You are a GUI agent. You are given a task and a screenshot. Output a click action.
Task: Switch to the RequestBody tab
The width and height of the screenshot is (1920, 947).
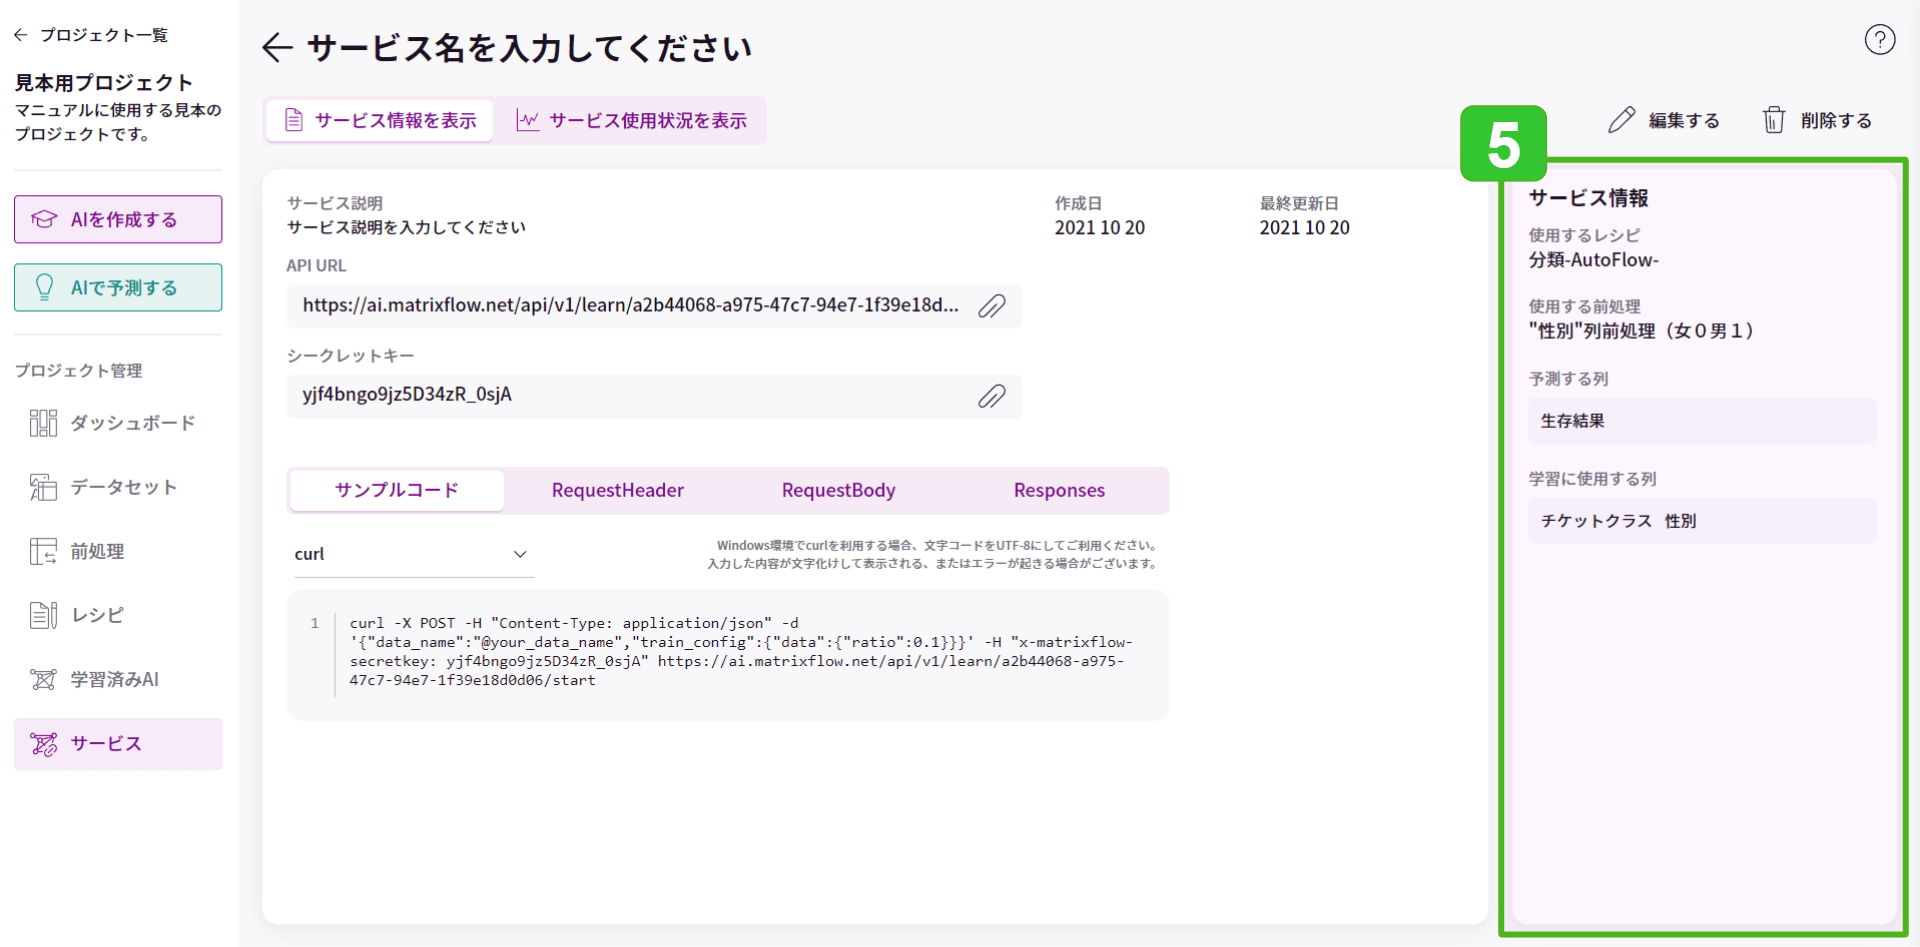pyautogui.click(x=838, y=490)
